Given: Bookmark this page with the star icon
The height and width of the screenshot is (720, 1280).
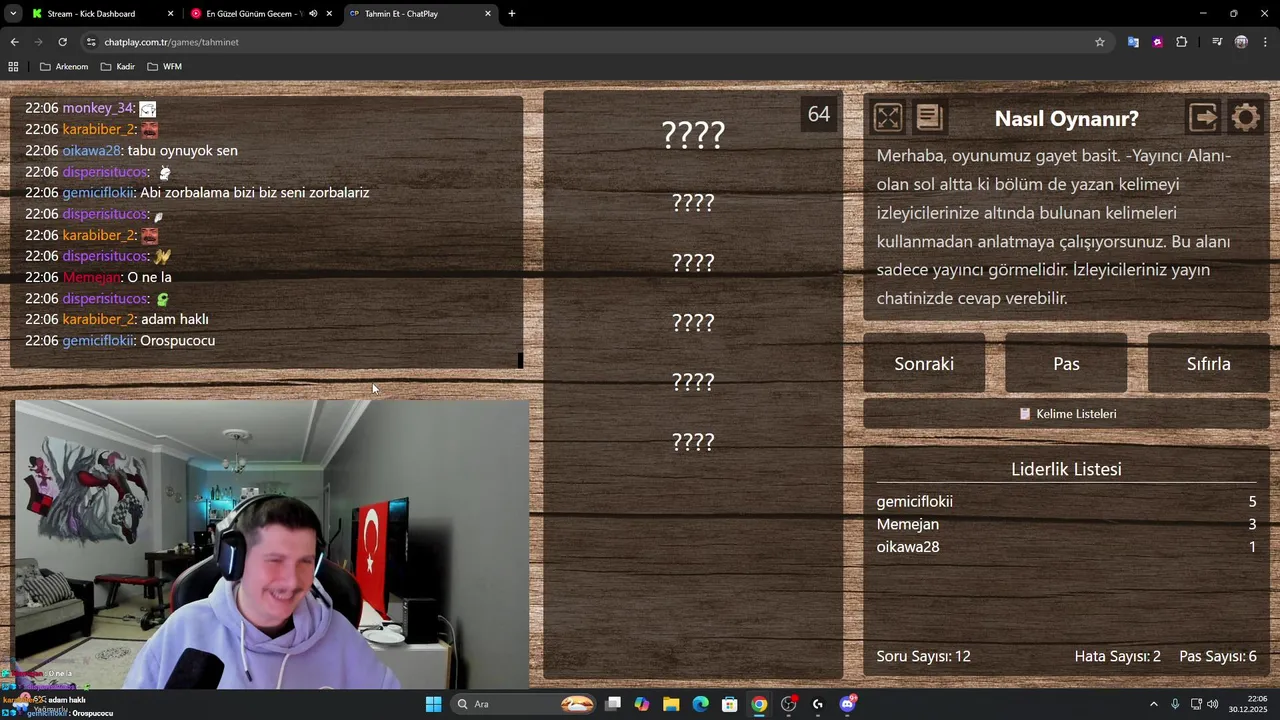Looking at the screenshot, I should point(1100,42).
